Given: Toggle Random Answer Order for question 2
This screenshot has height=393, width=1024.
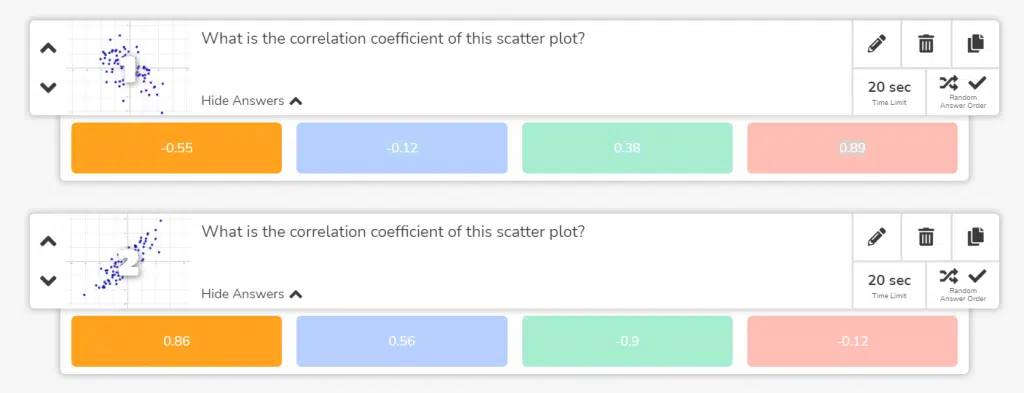Looking at the screenshot, I should (x=963, y=285).
